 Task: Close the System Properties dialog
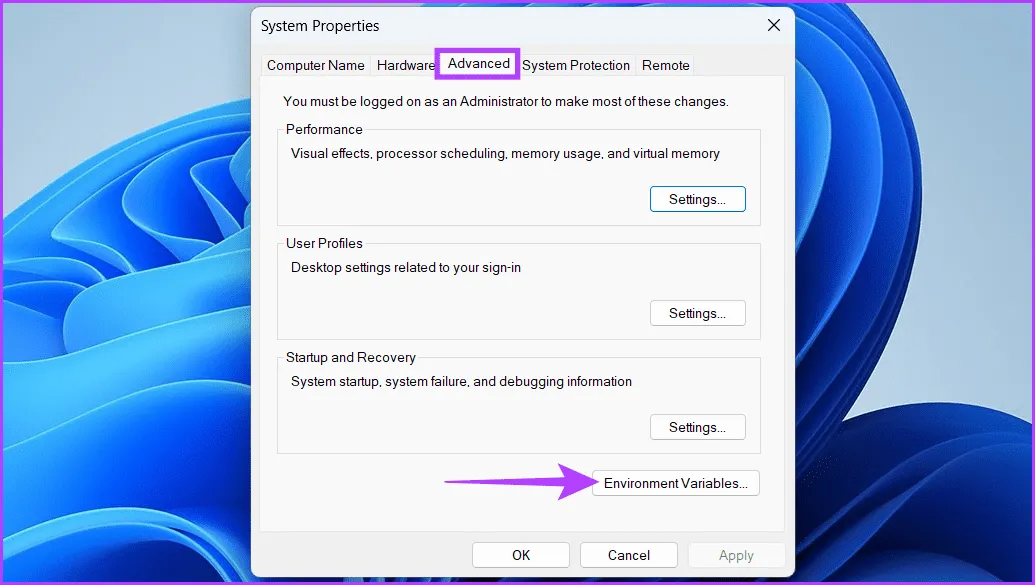[x=774, y=26]
